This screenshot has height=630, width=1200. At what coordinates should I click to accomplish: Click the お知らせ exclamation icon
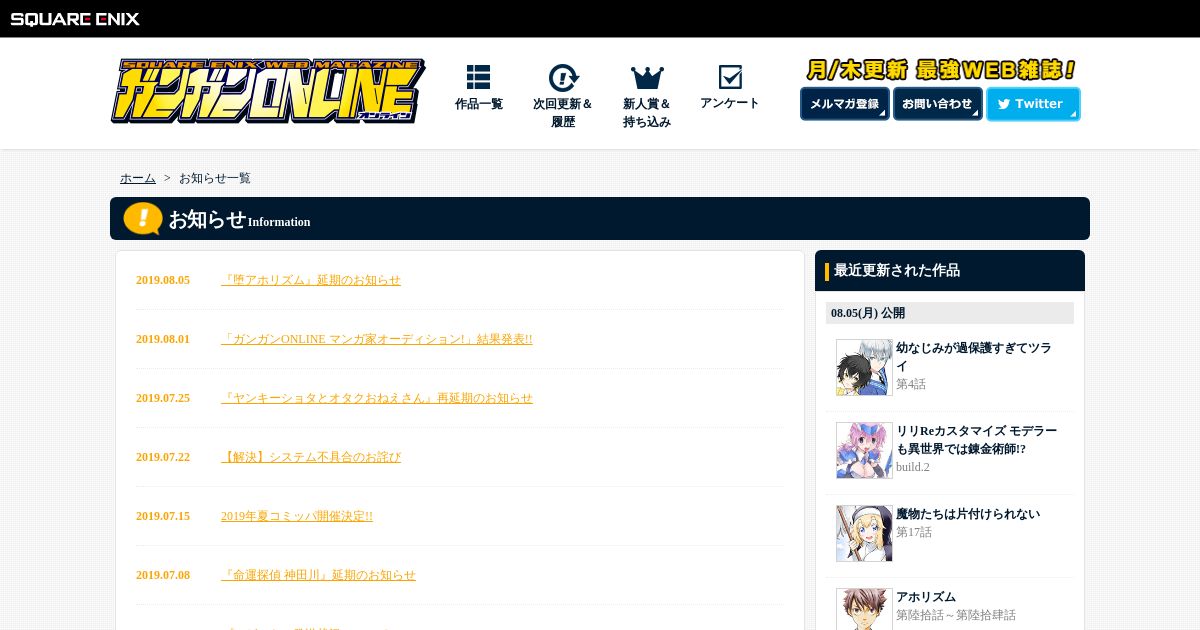click(143, 218)
